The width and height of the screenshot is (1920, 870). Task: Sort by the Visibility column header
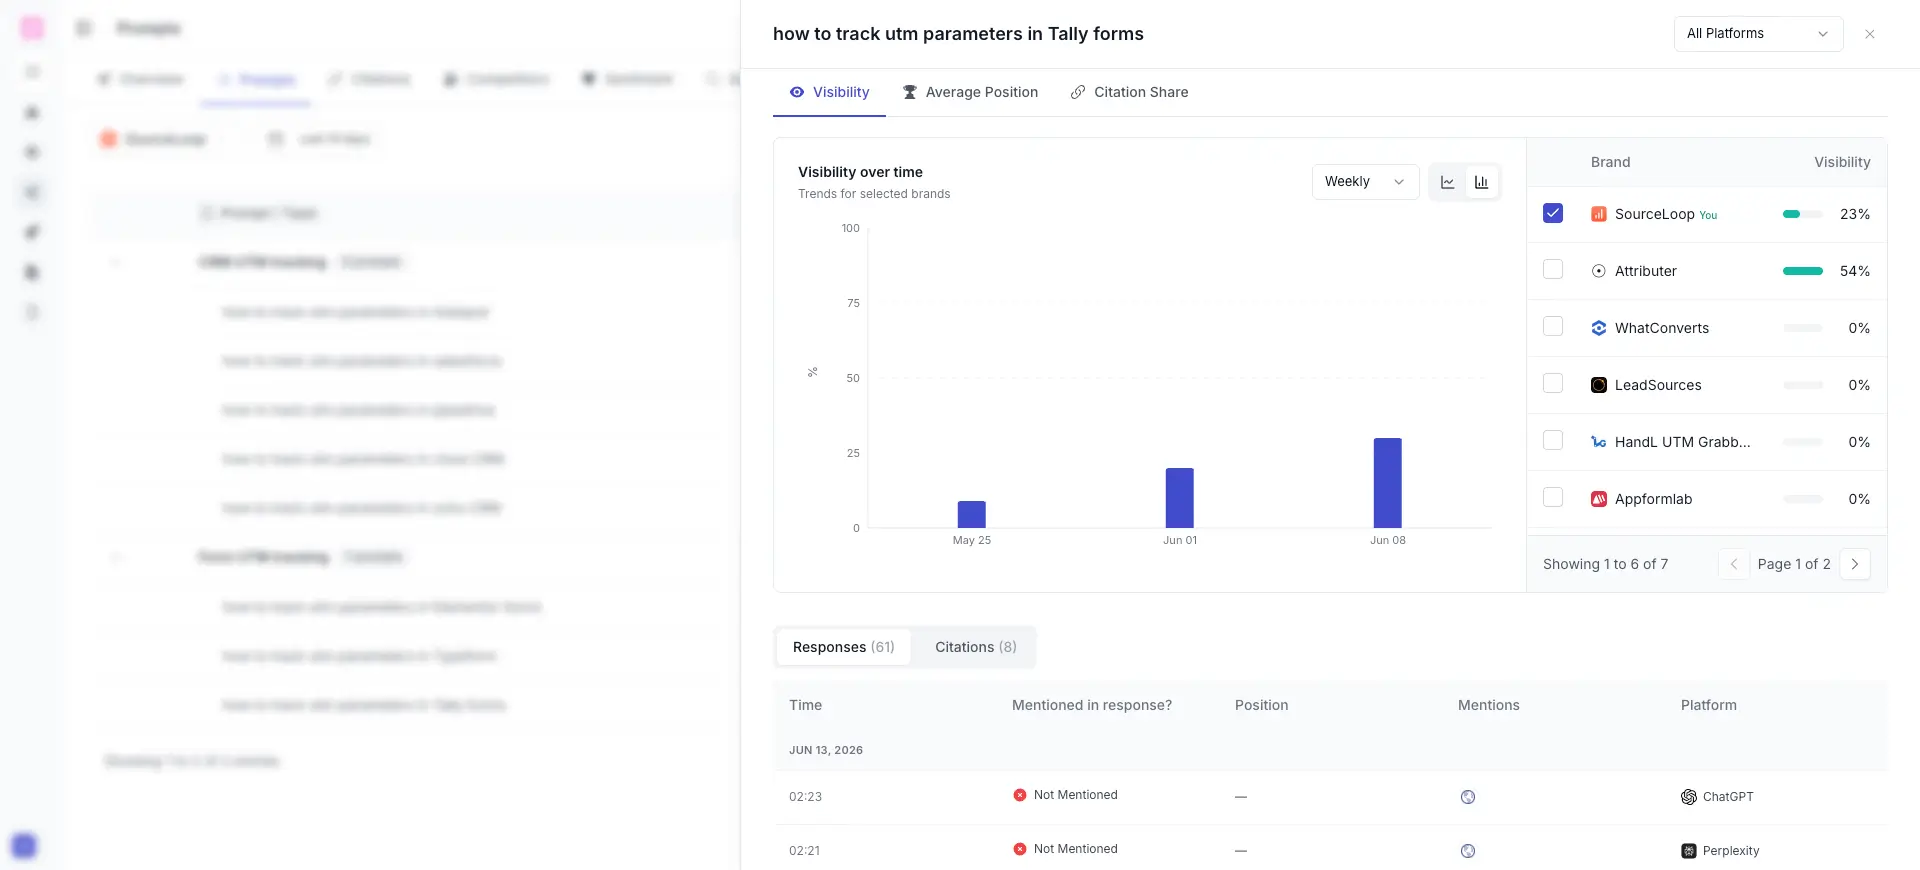(1842, 162)
